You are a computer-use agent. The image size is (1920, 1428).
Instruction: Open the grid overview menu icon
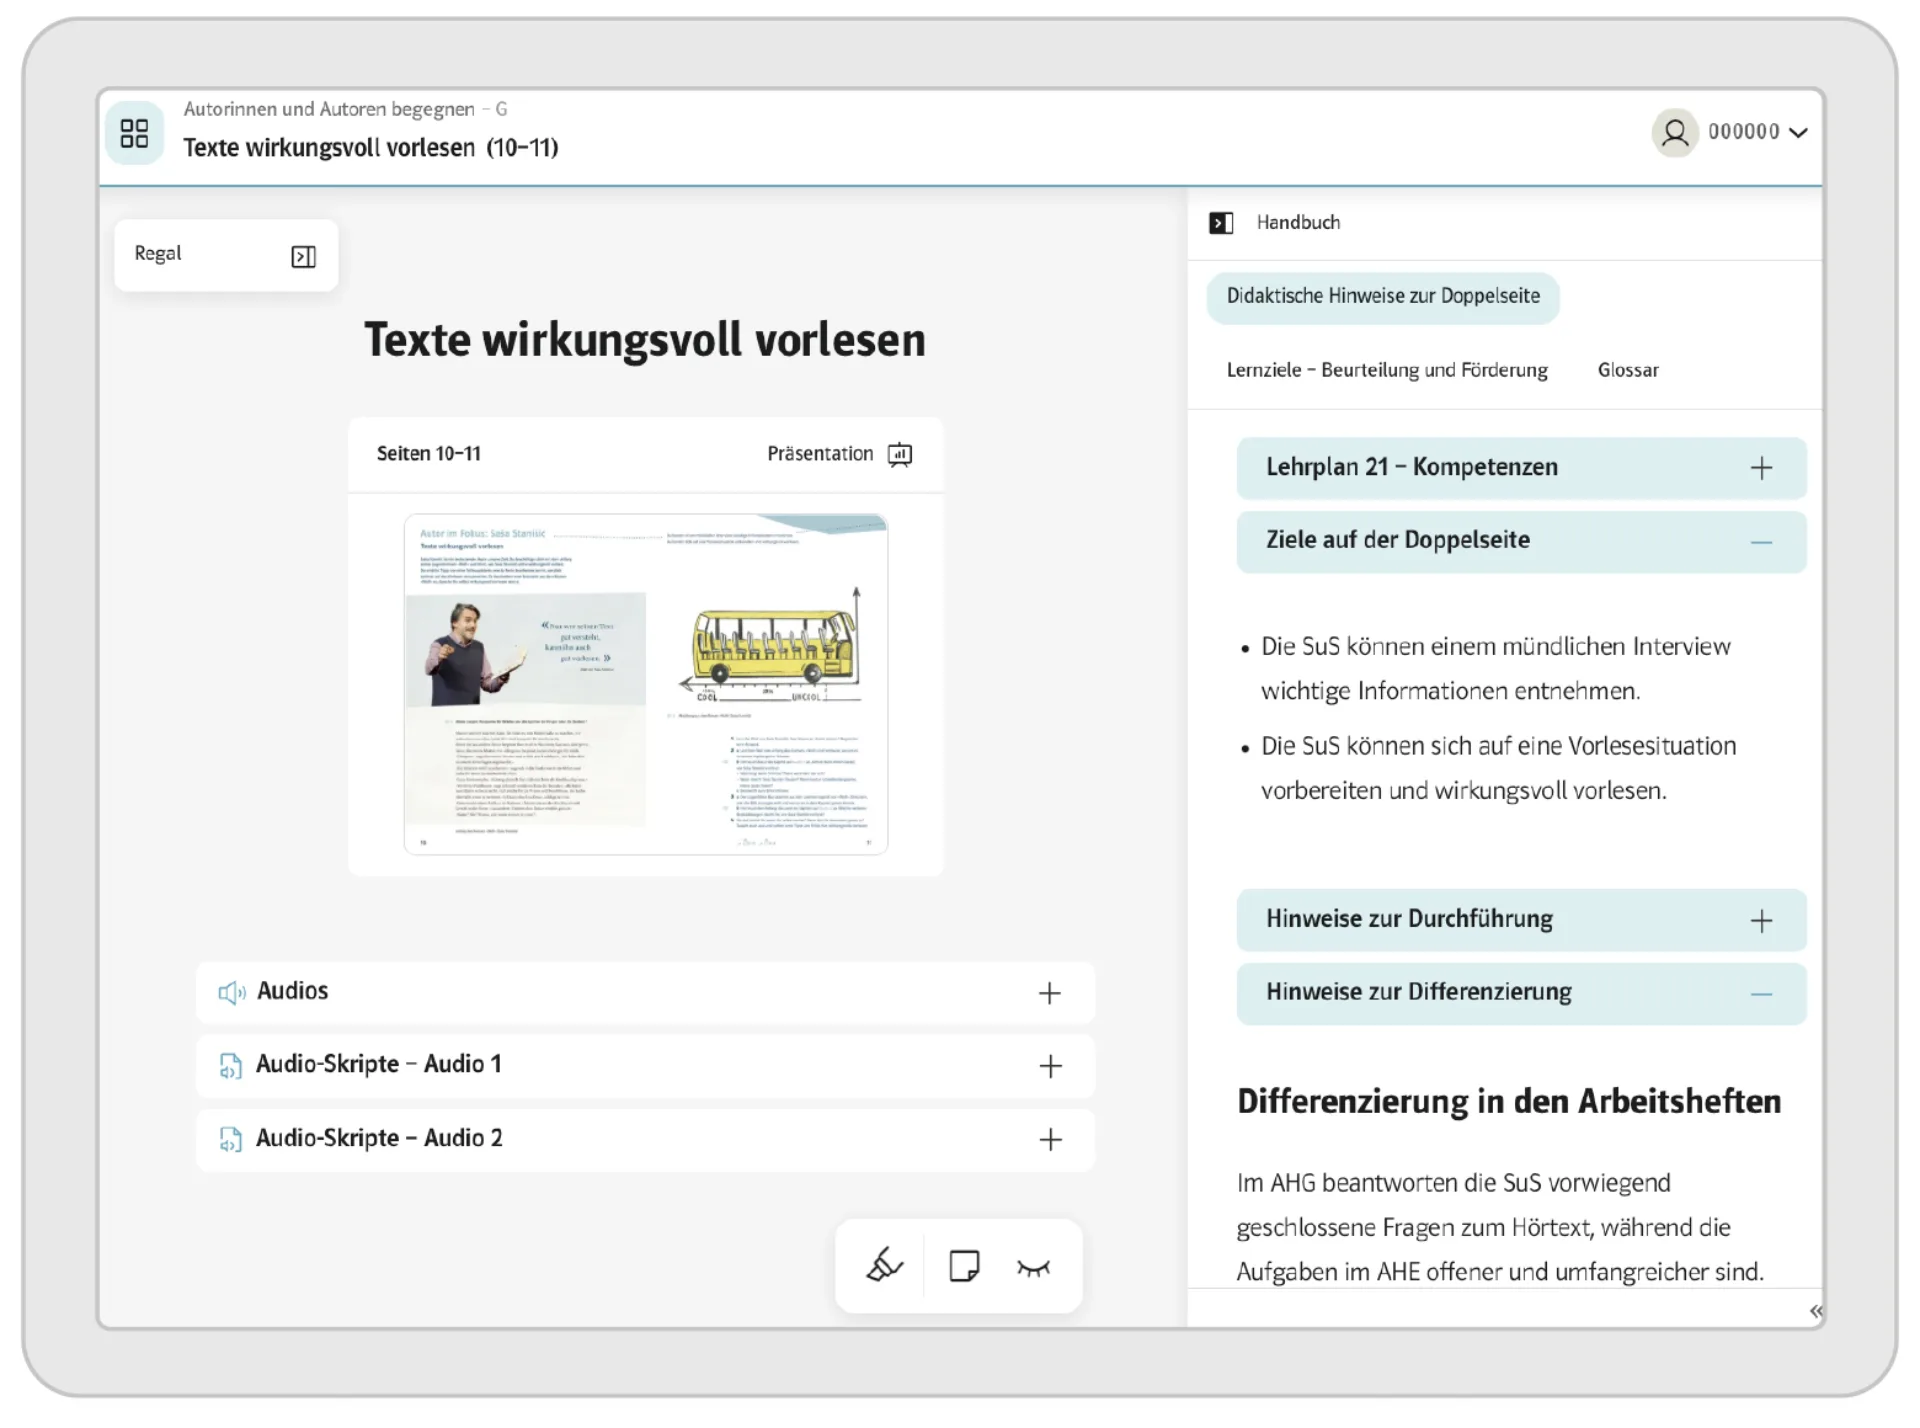pyautogui.click(x=134, y=133)
